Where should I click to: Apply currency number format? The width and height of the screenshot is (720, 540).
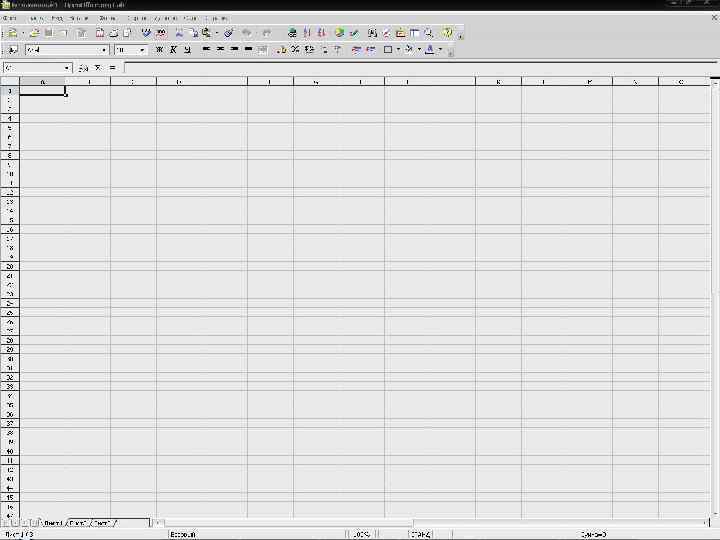(281, 50)
